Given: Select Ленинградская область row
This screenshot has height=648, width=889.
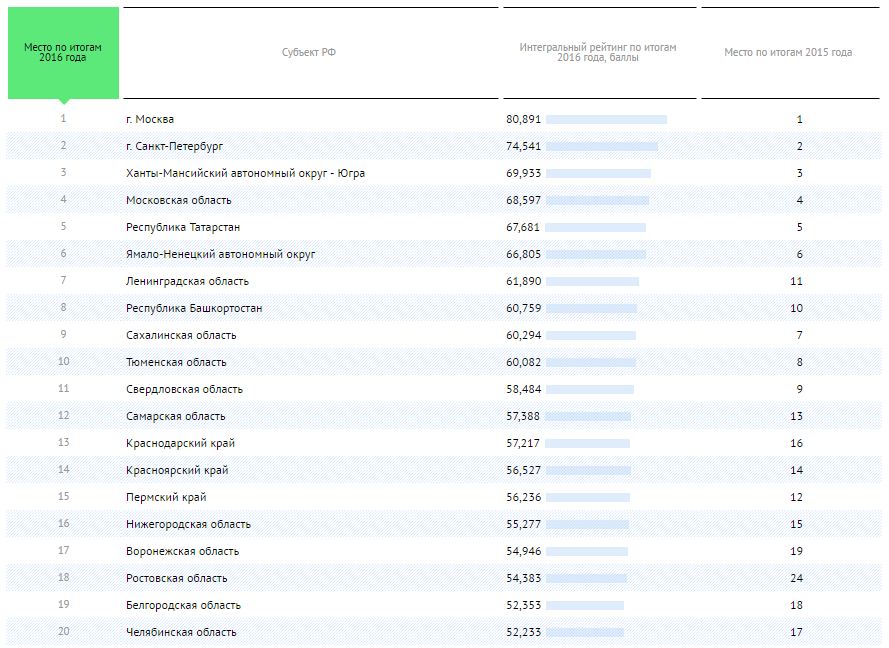Looking at the screenshot, I should pos(187,282).
